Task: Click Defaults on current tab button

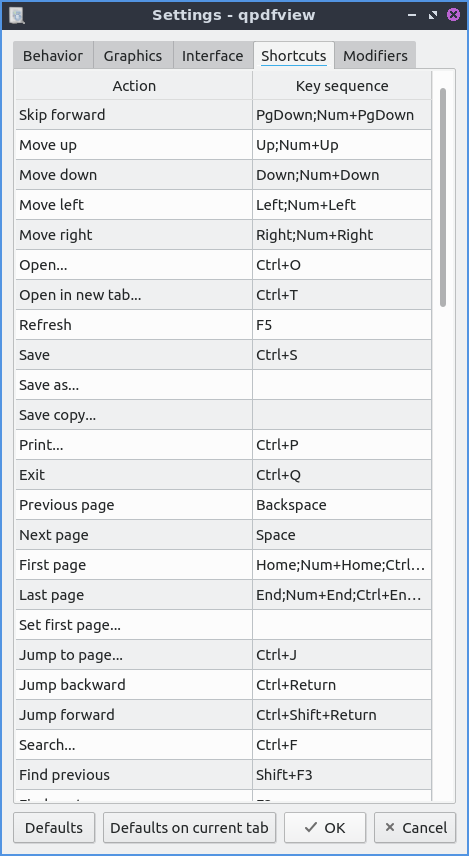Action: coord(189,828)
